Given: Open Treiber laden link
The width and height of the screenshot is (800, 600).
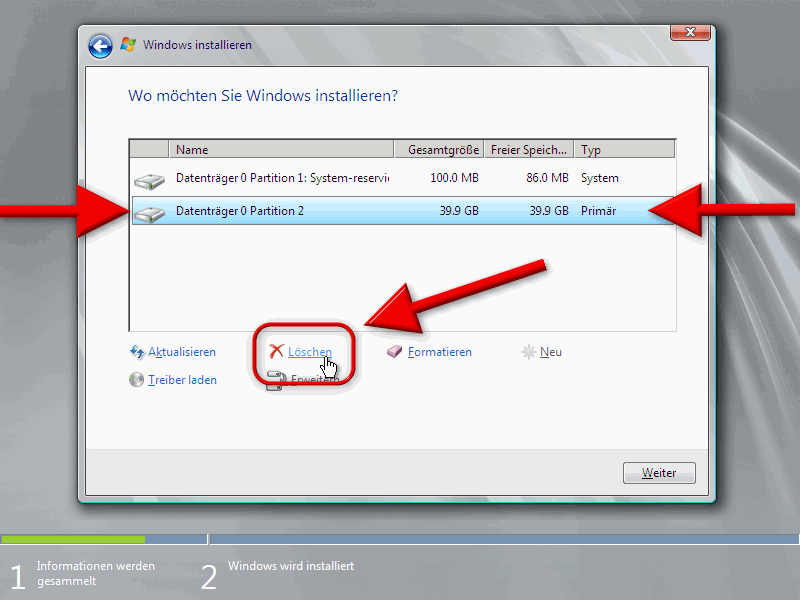Looking at the screenshot, I should point(182,380).
